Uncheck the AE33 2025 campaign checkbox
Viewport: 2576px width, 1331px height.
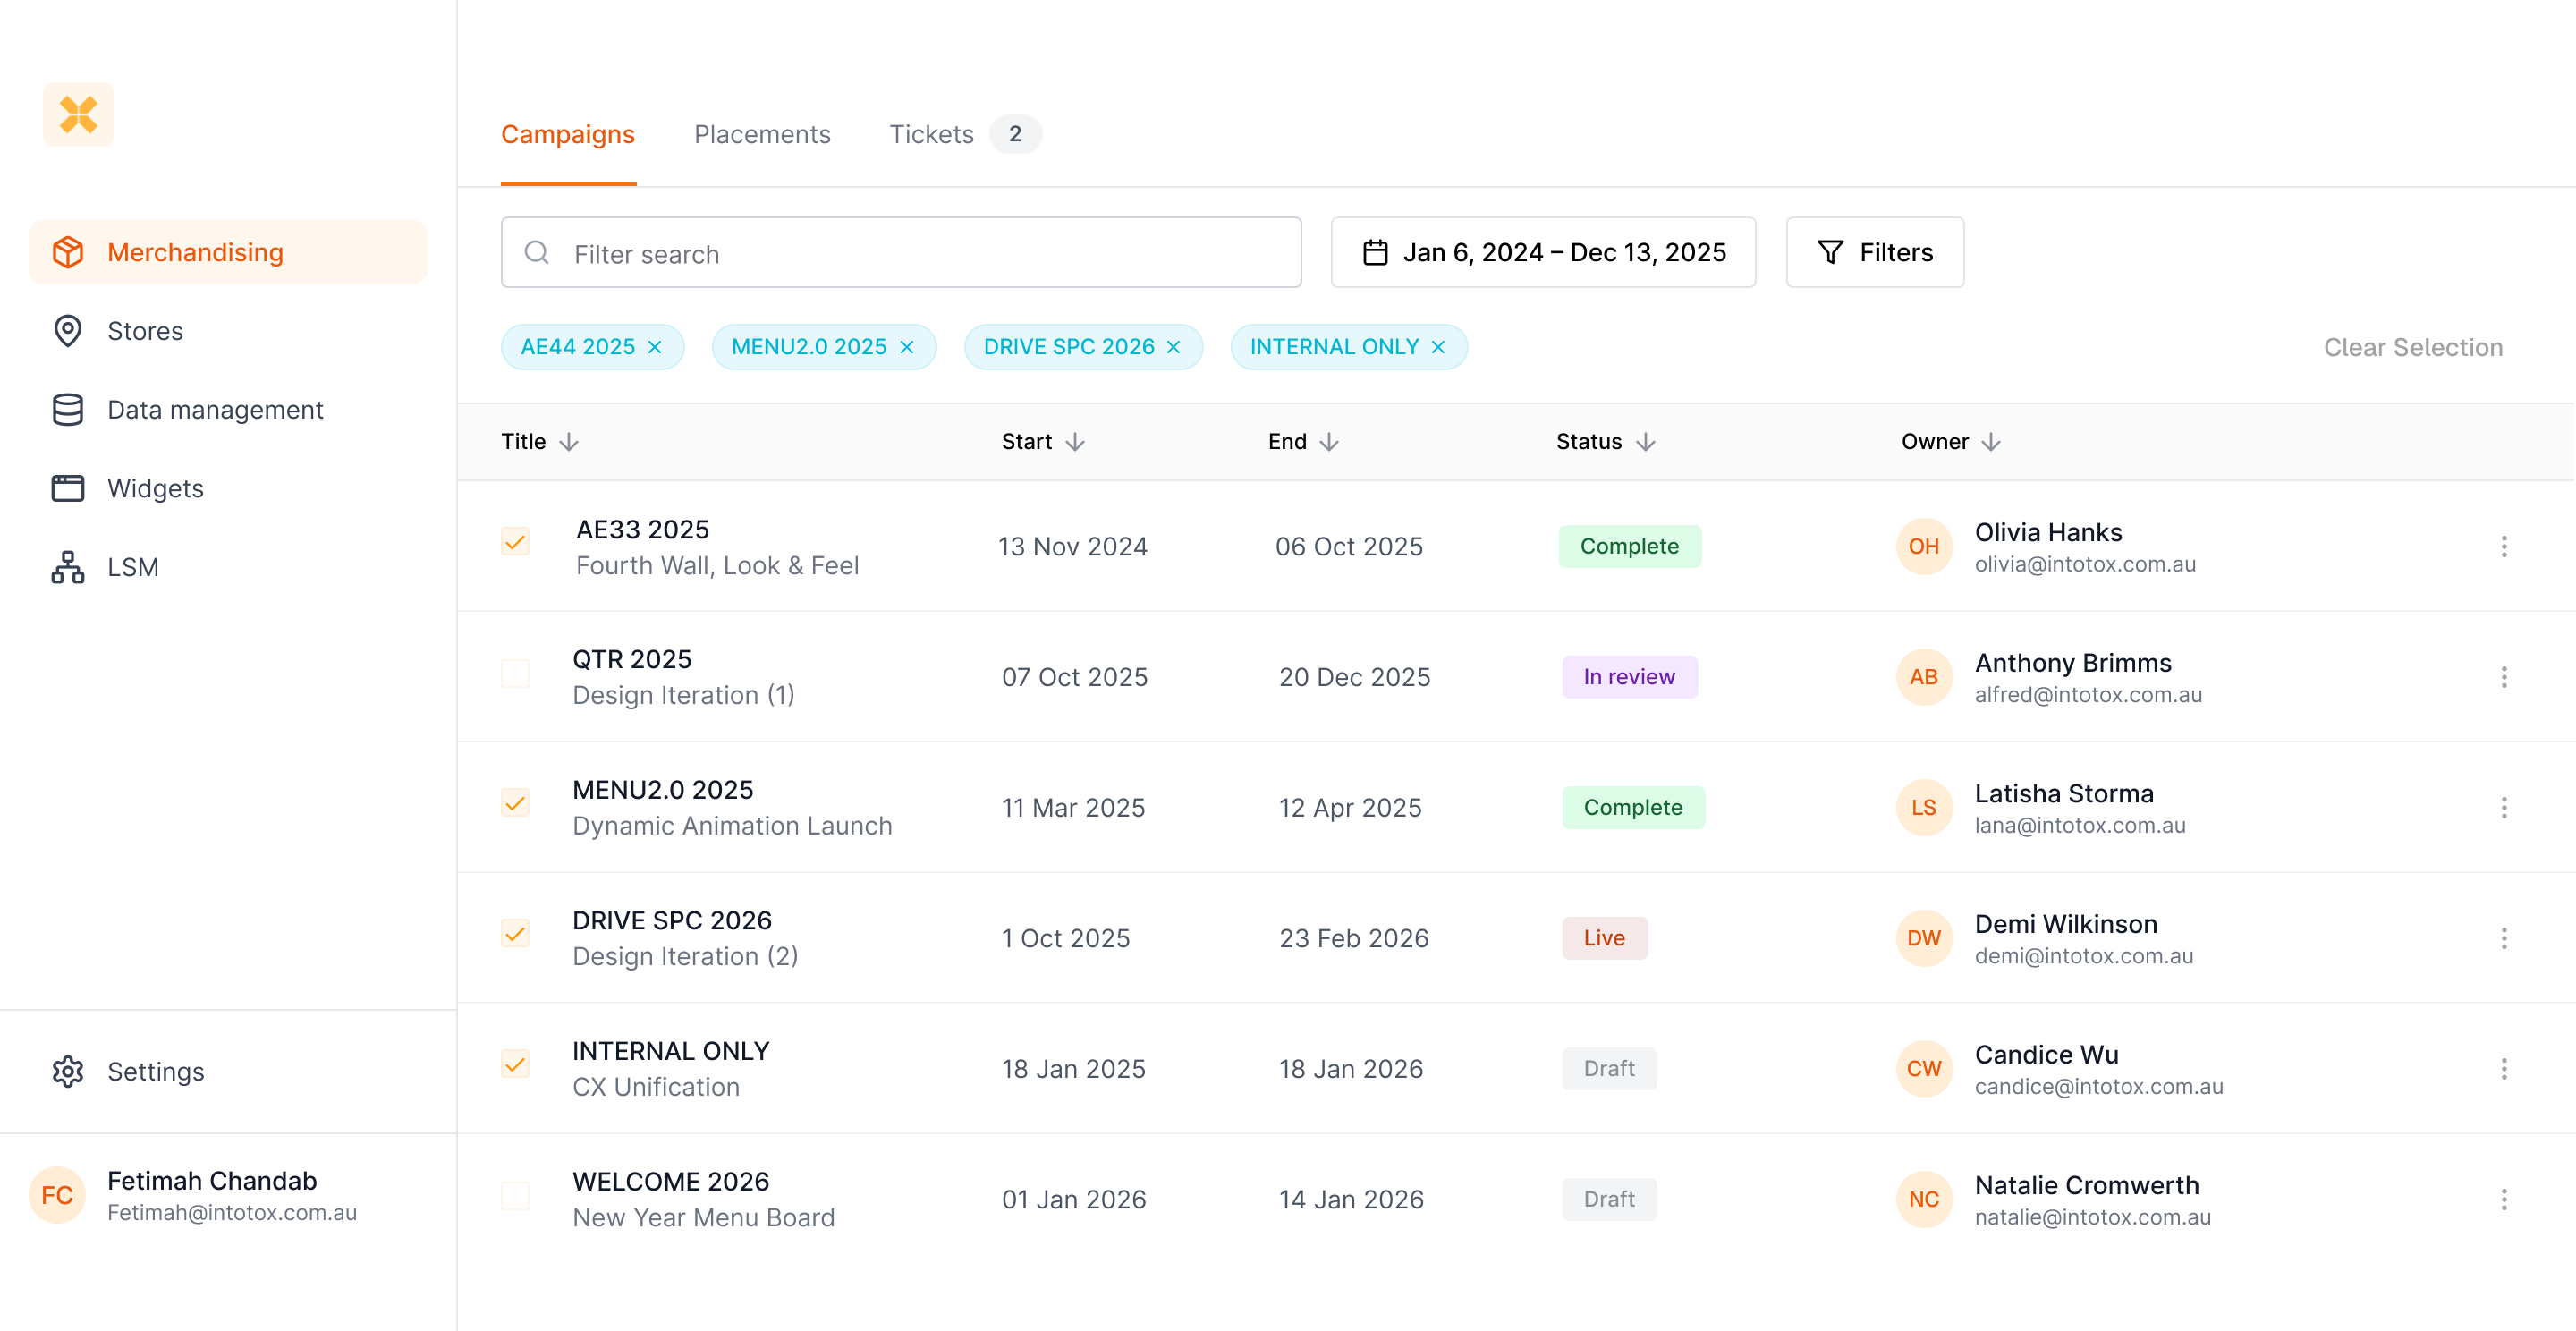515,542
